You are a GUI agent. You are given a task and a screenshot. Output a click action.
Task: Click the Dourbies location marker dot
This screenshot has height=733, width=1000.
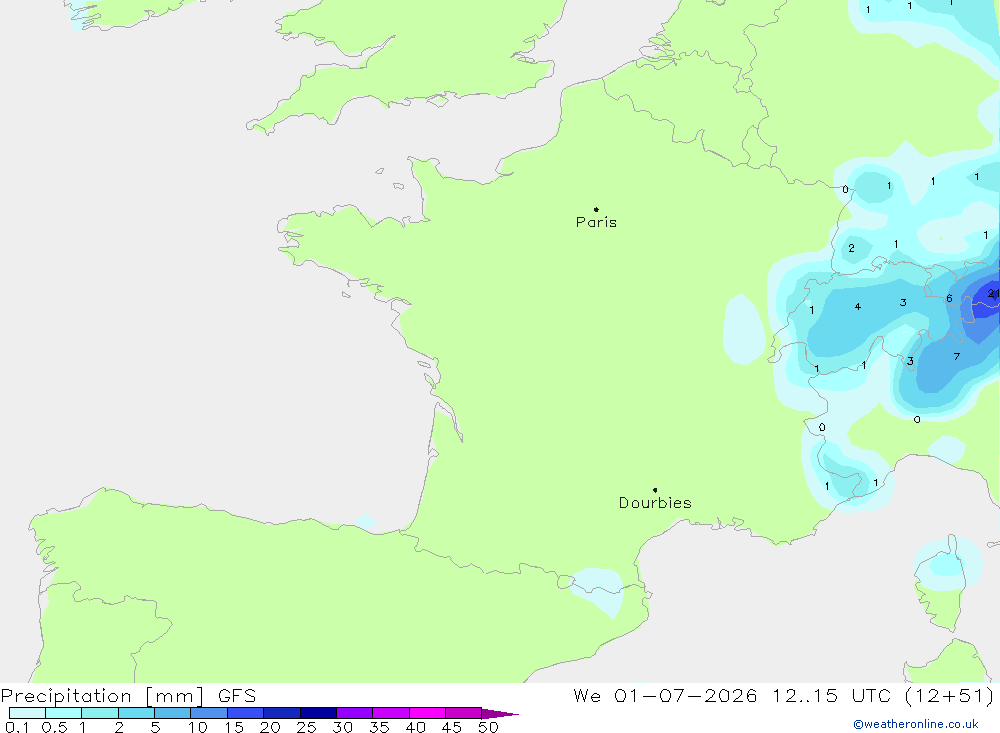[655, 490]
